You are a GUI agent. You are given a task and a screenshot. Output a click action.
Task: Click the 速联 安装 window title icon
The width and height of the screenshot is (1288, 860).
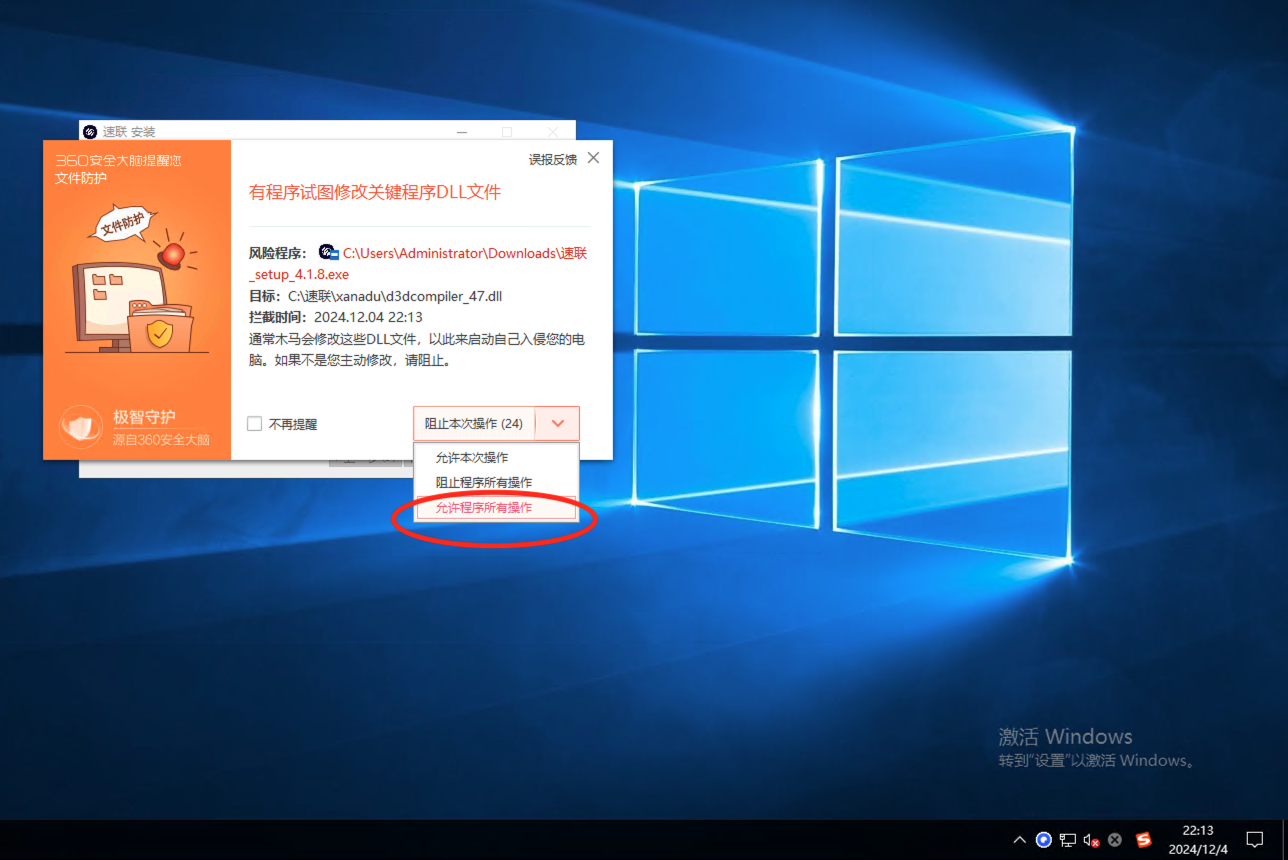coord(90,132)
